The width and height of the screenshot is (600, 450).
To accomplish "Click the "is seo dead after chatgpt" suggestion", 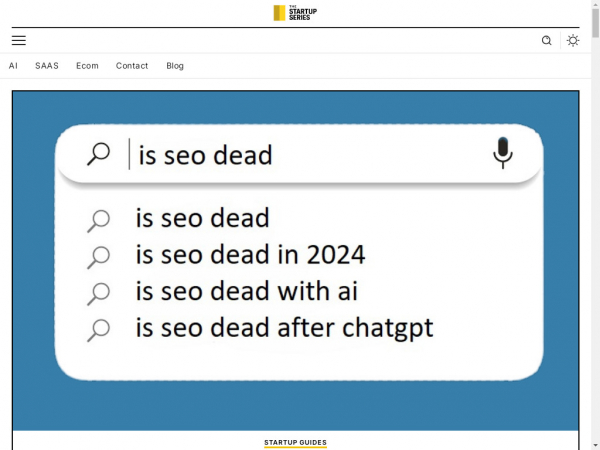I will click(284, 328).
